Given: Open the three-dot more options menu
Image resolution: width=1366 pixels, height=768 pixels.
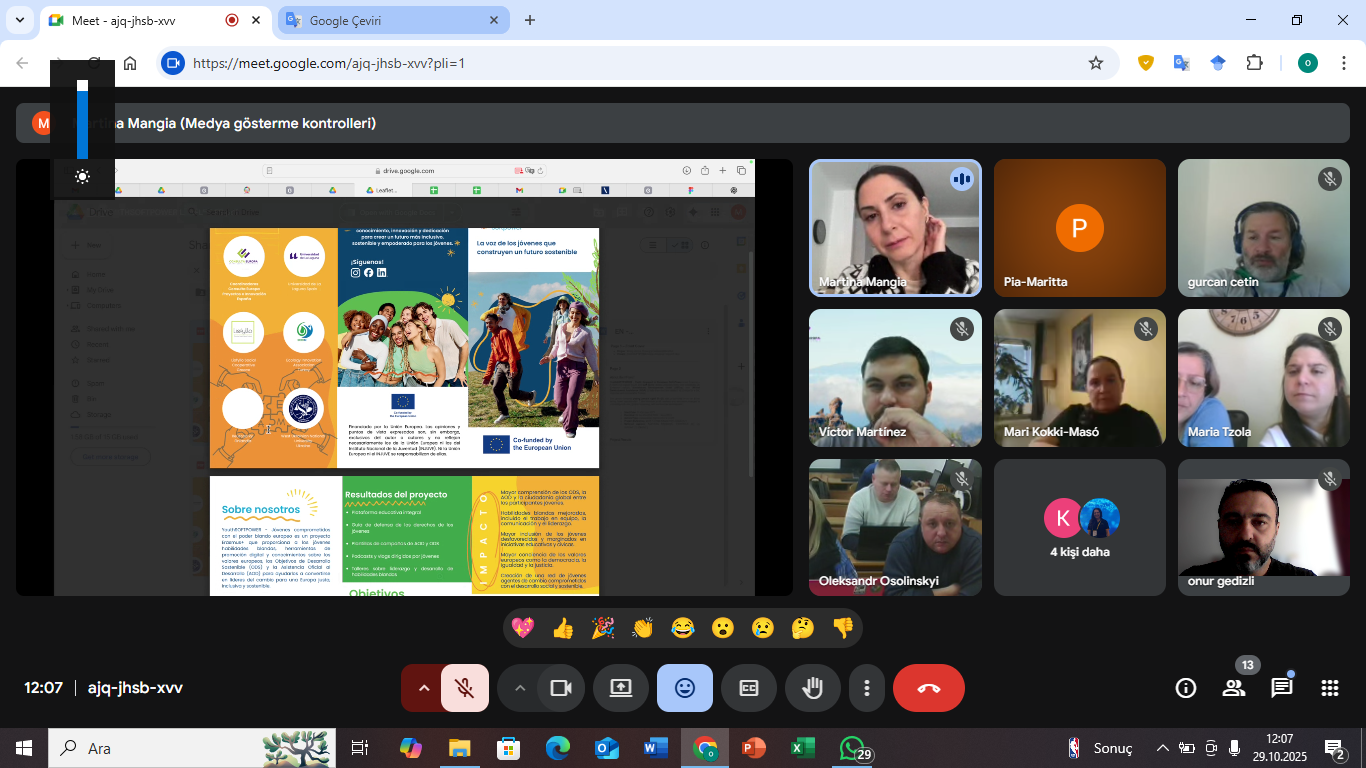Looking at the screenshot, I should pyautogui.click(x=867, y=688).
